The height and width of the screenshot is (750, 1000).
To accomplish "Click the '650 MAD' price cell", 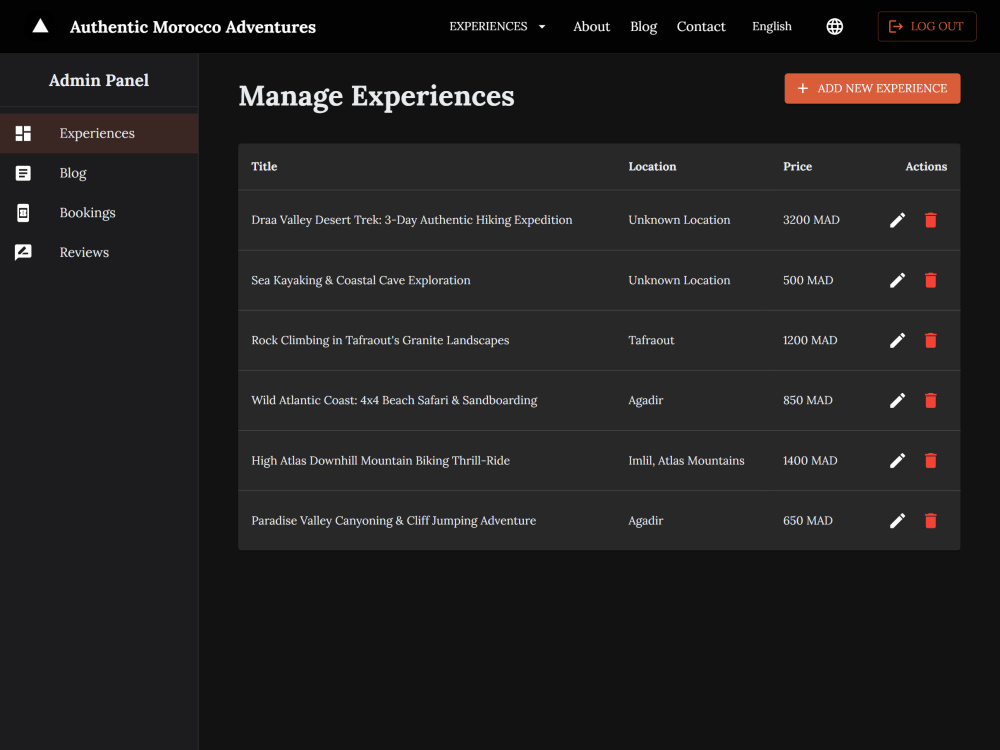I will click(808, 520).
